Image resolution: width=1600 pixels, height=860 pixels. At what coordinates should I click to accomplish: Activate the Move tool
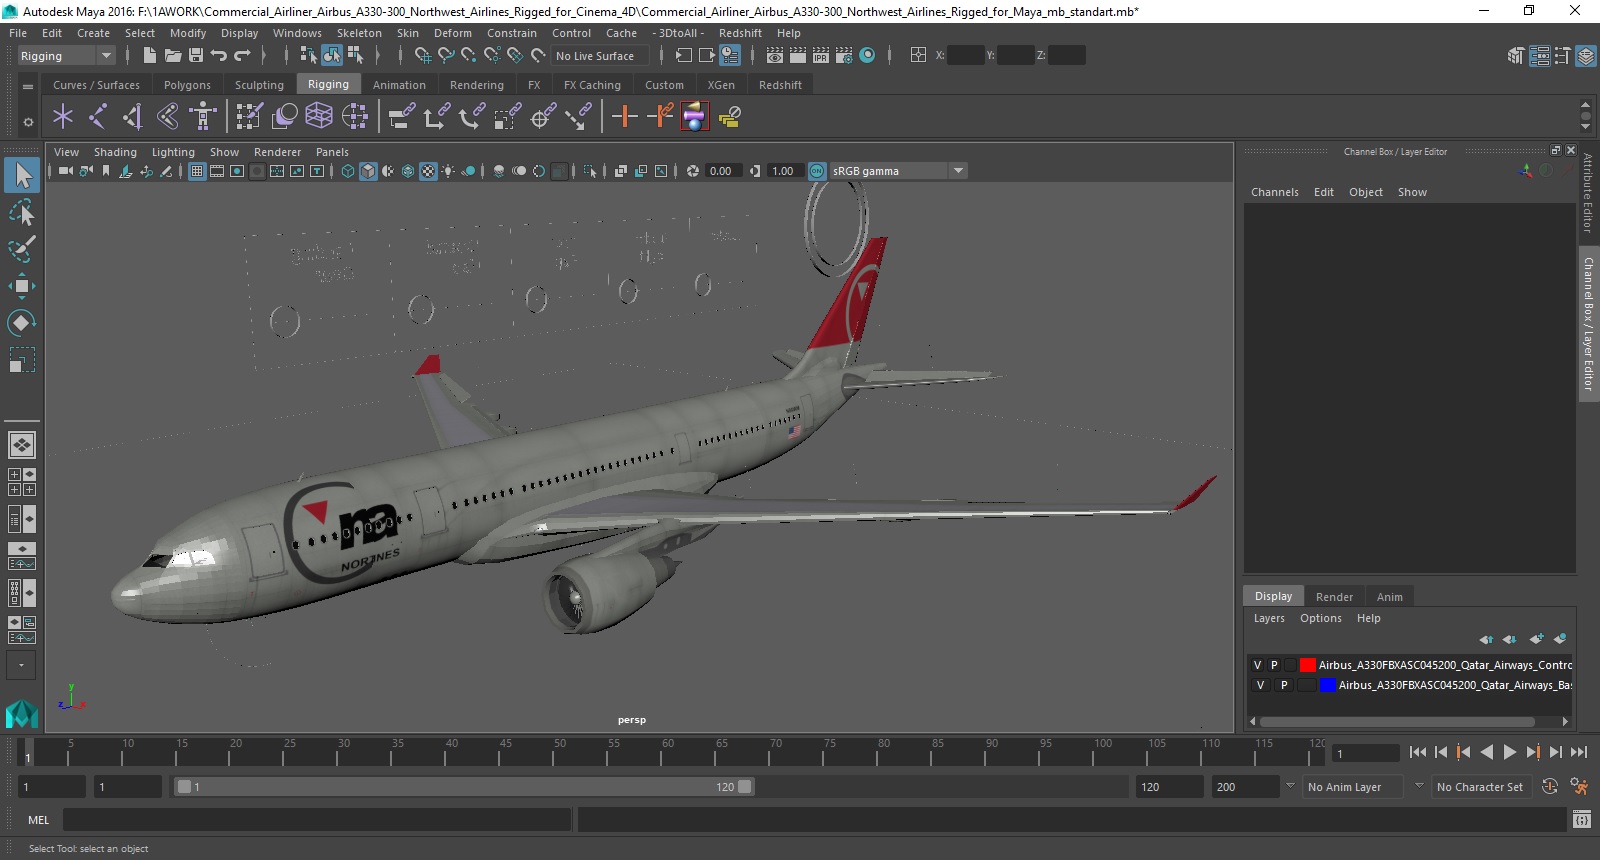(22, 286)
